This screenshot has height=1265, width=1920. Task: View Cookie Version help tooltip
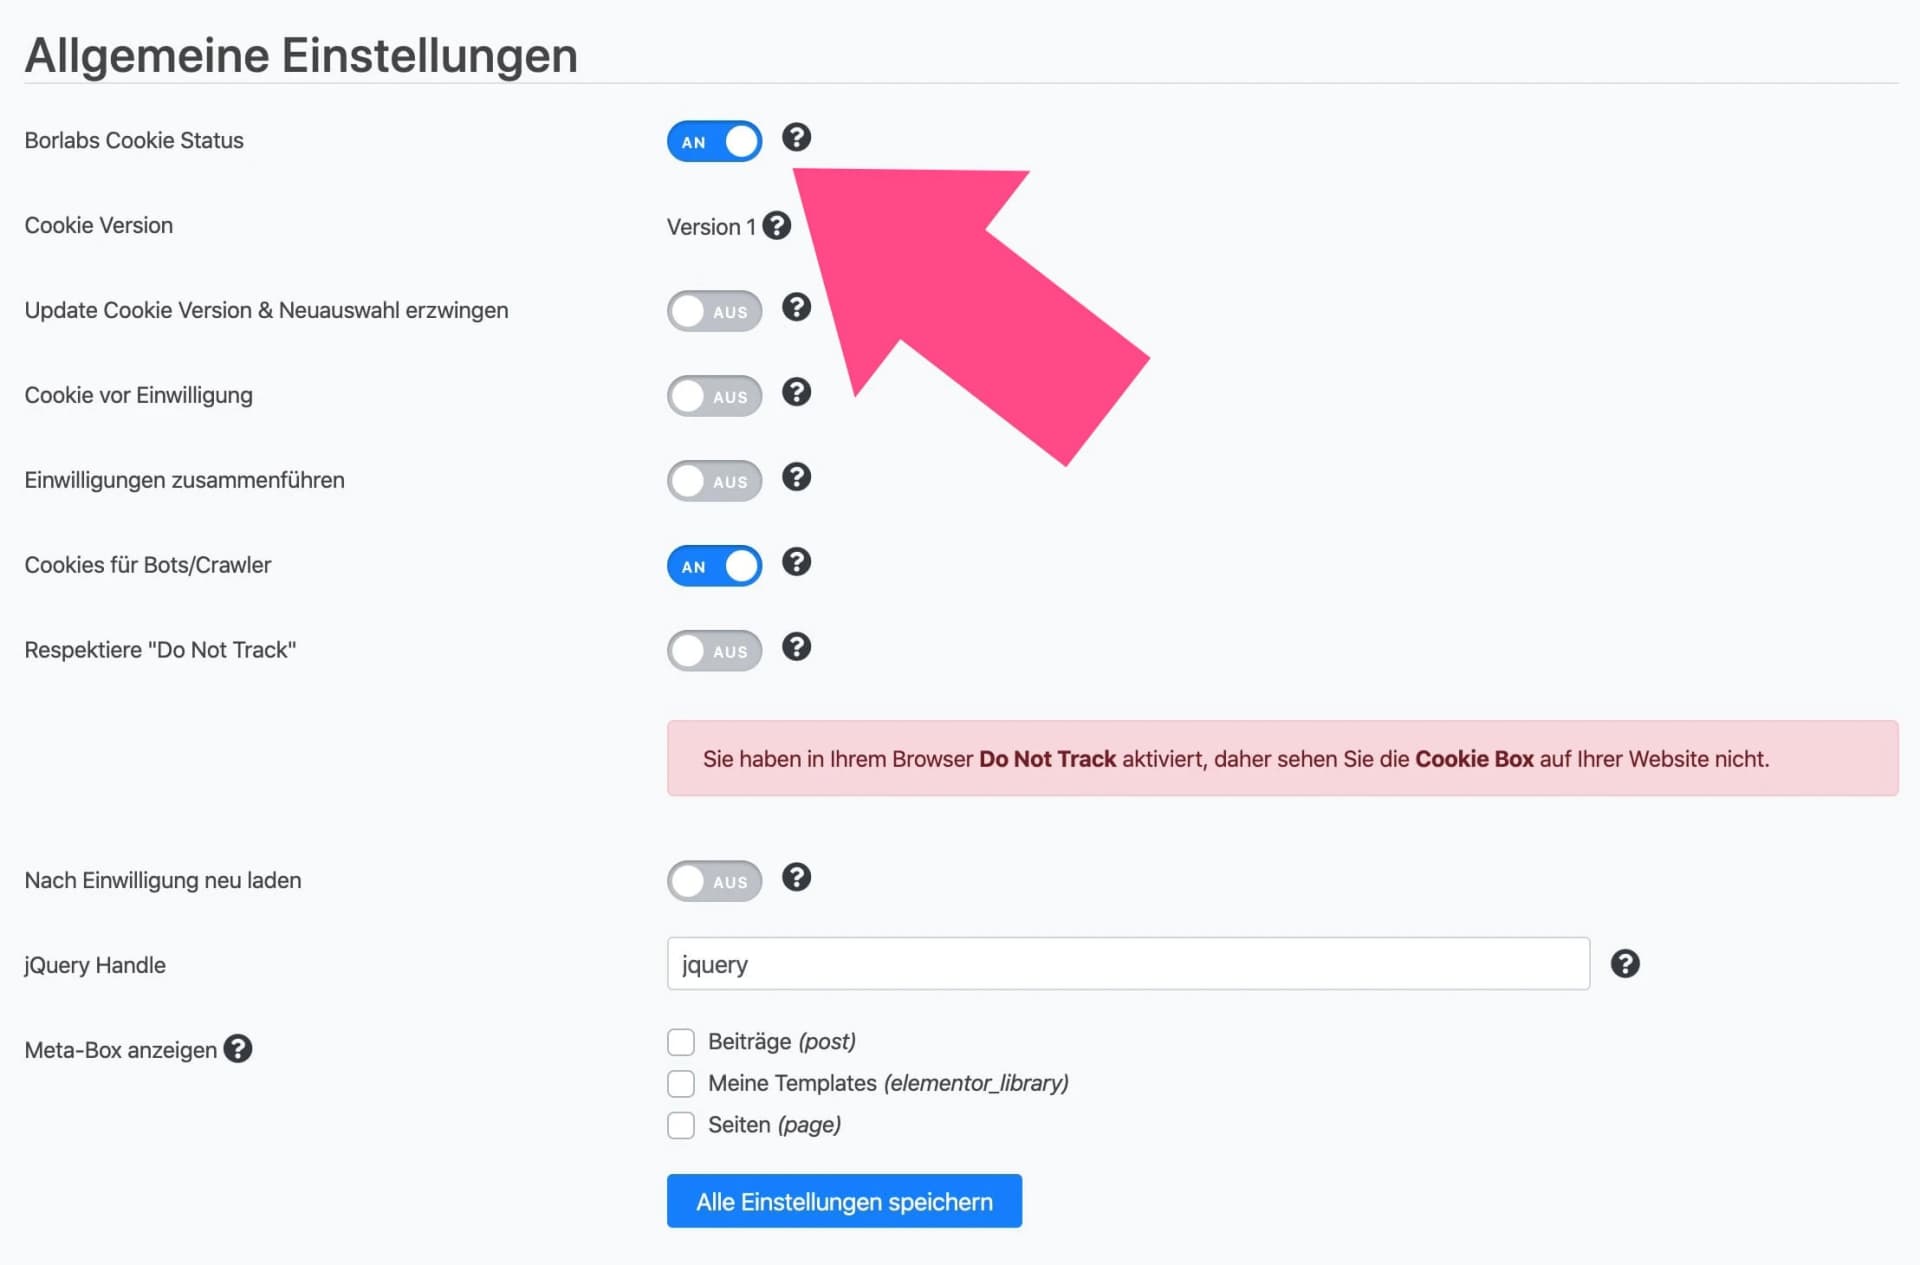click(x=776, y=226)
